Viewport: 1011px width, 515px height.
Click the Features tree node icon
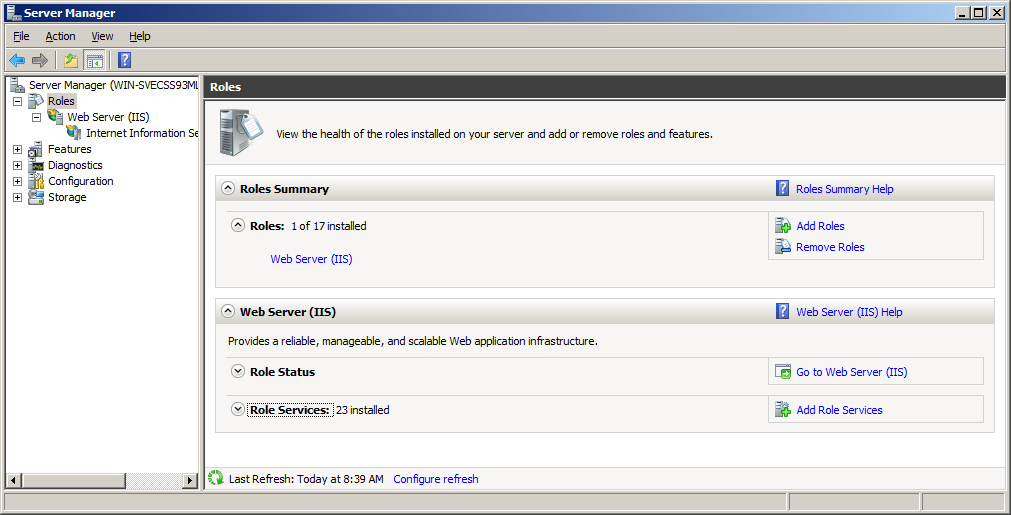pos(37,149)
